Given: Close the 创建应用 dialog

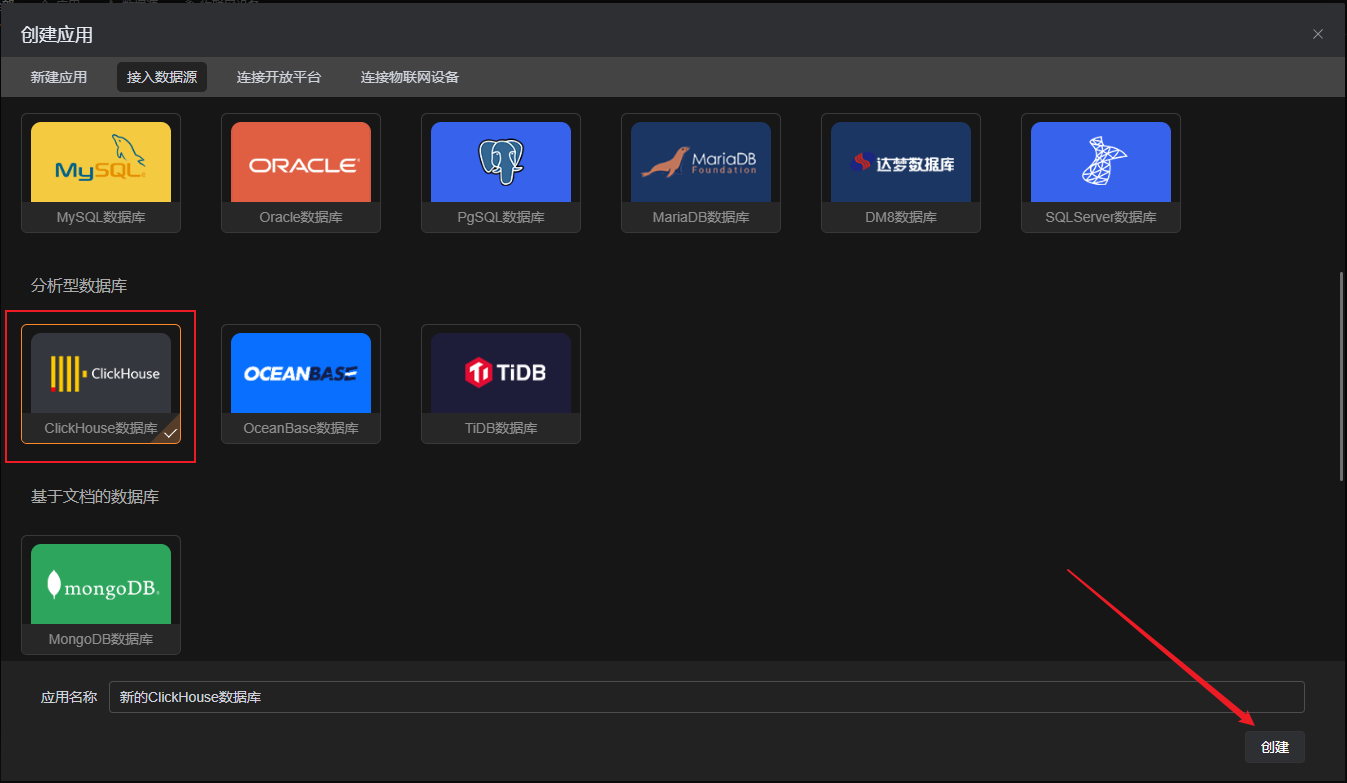Looking at the screenshot, I should (1318, 34).
